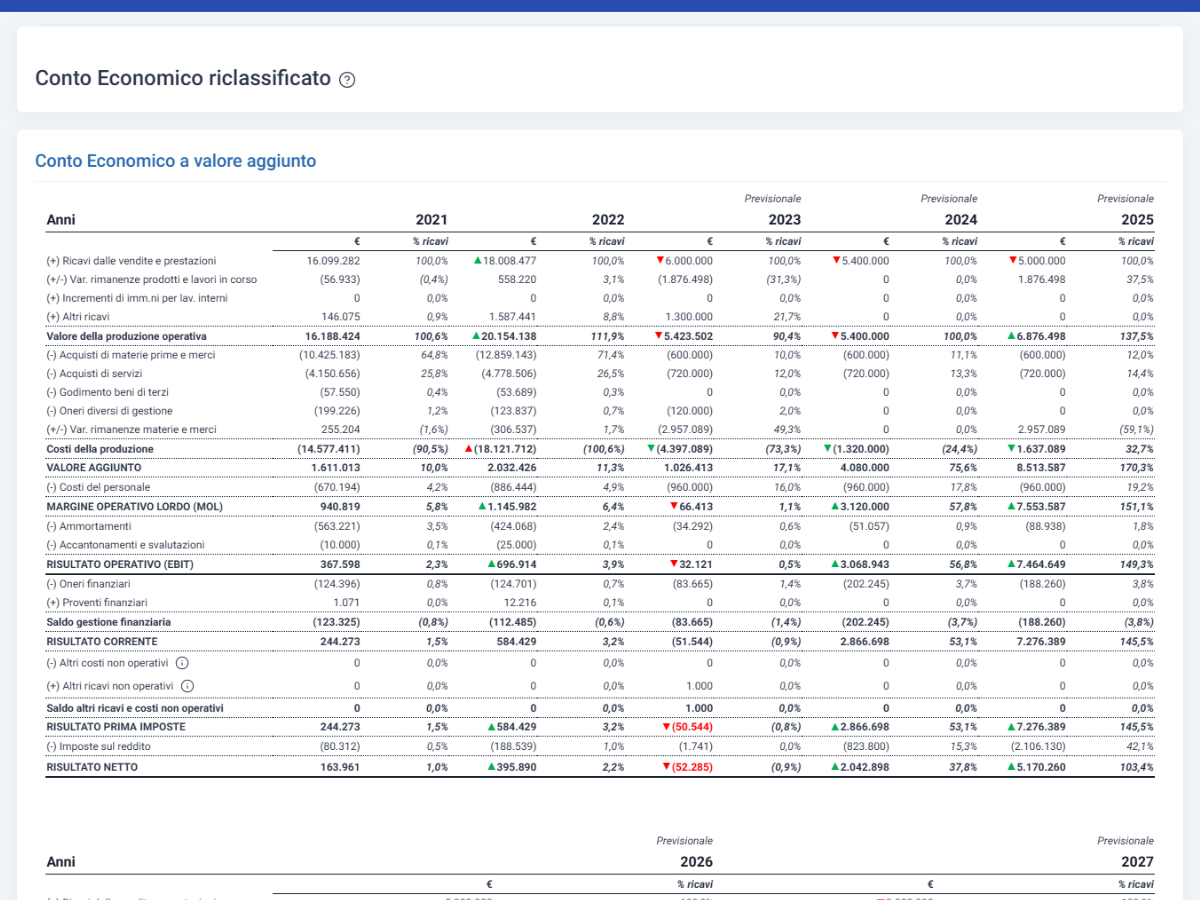Select 2021 revenue value 16.099.282

(x=333, y=260)
